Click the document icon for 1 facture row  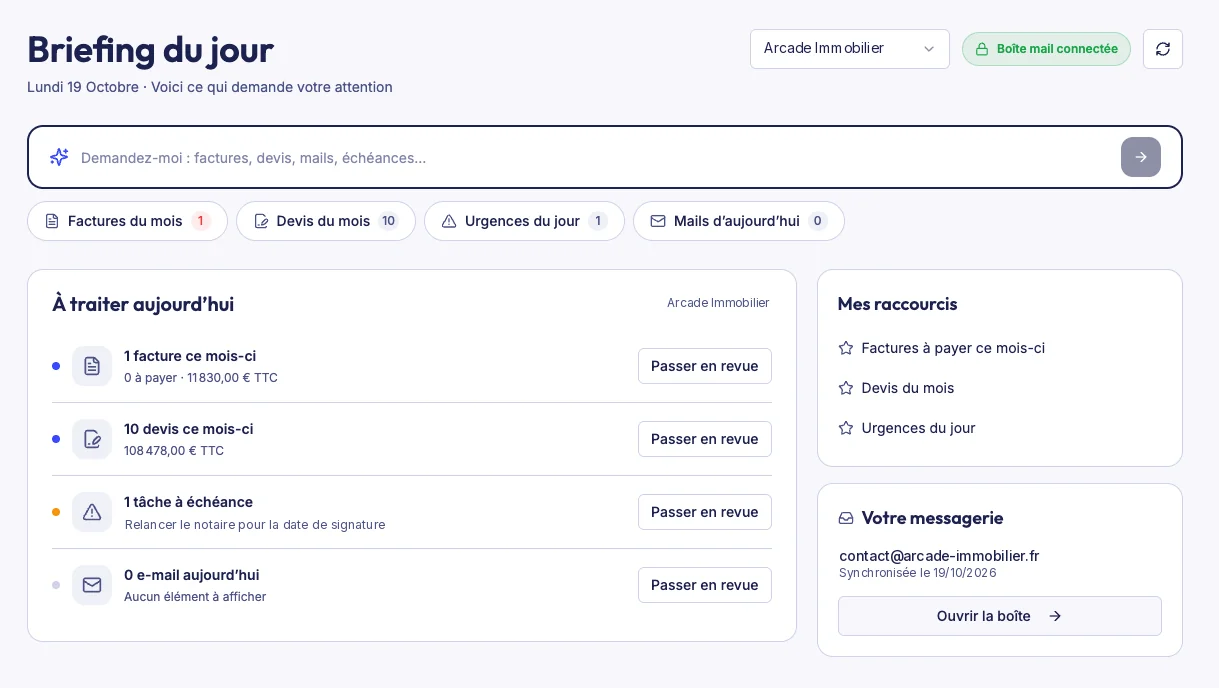[x=92, y=366]
